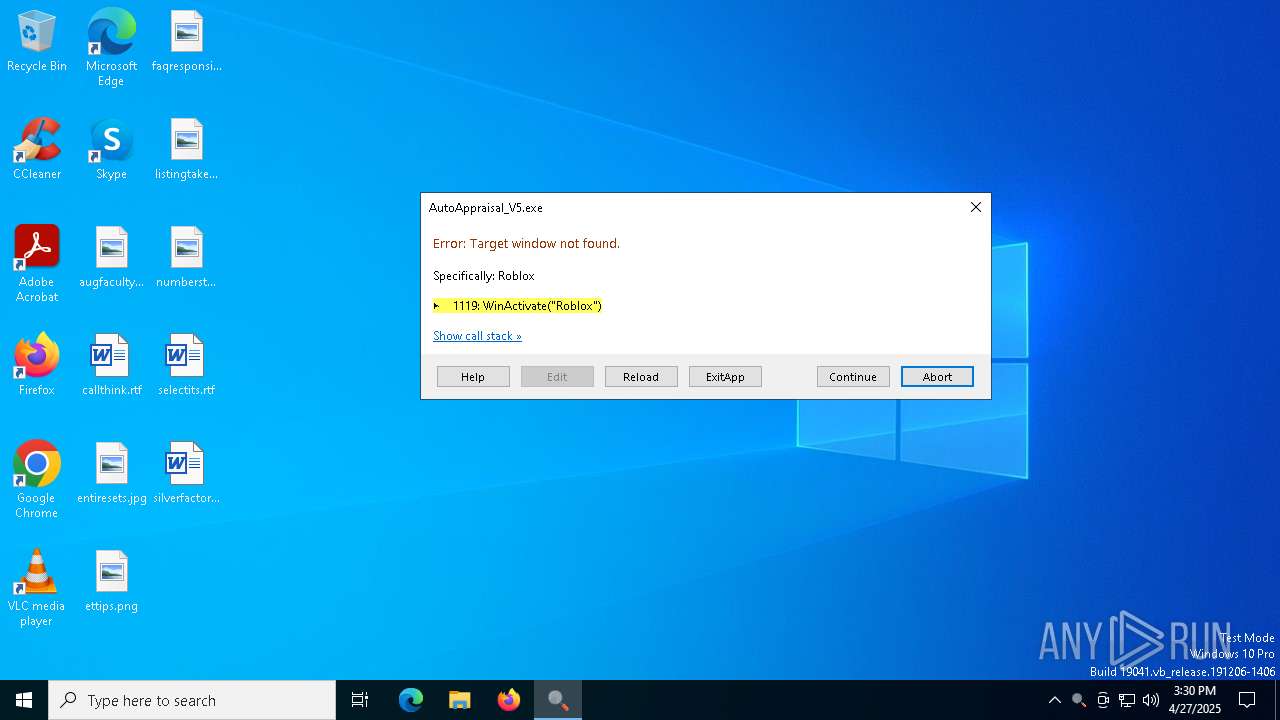The width and height of the screenshot is (1280, 720).
Task: Open Google Chrome desktop shortcut
Action: 37,480
